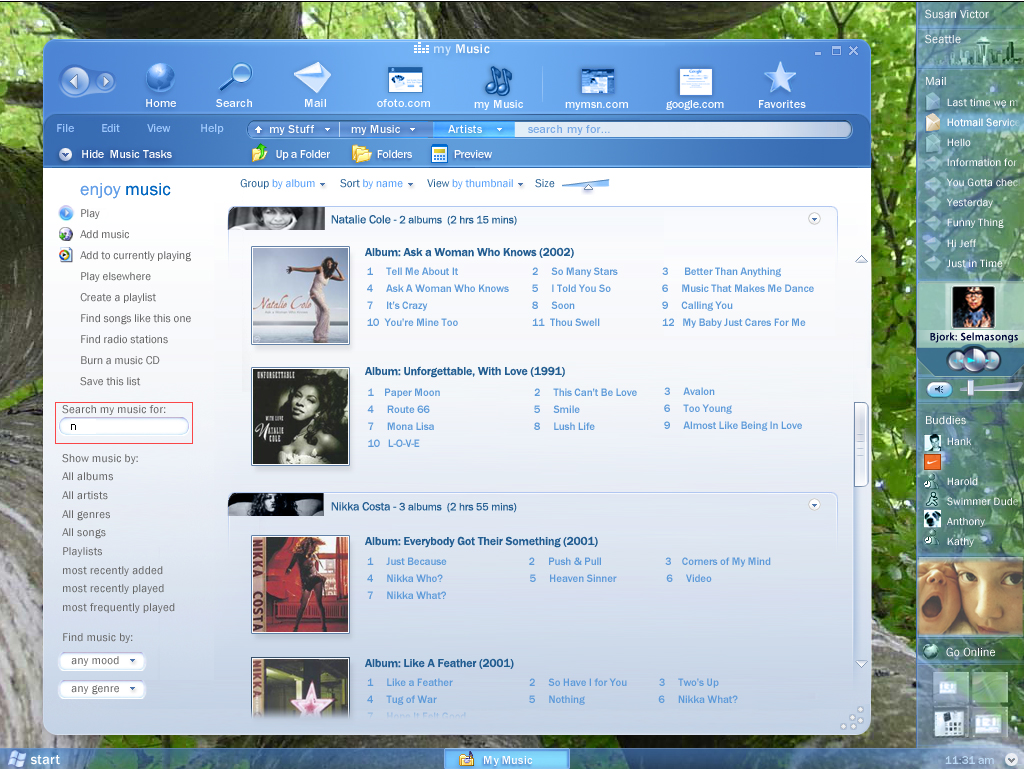1024x769 pixels.
Task: Play the track Tell Me About It
Action: click(421, 272)
